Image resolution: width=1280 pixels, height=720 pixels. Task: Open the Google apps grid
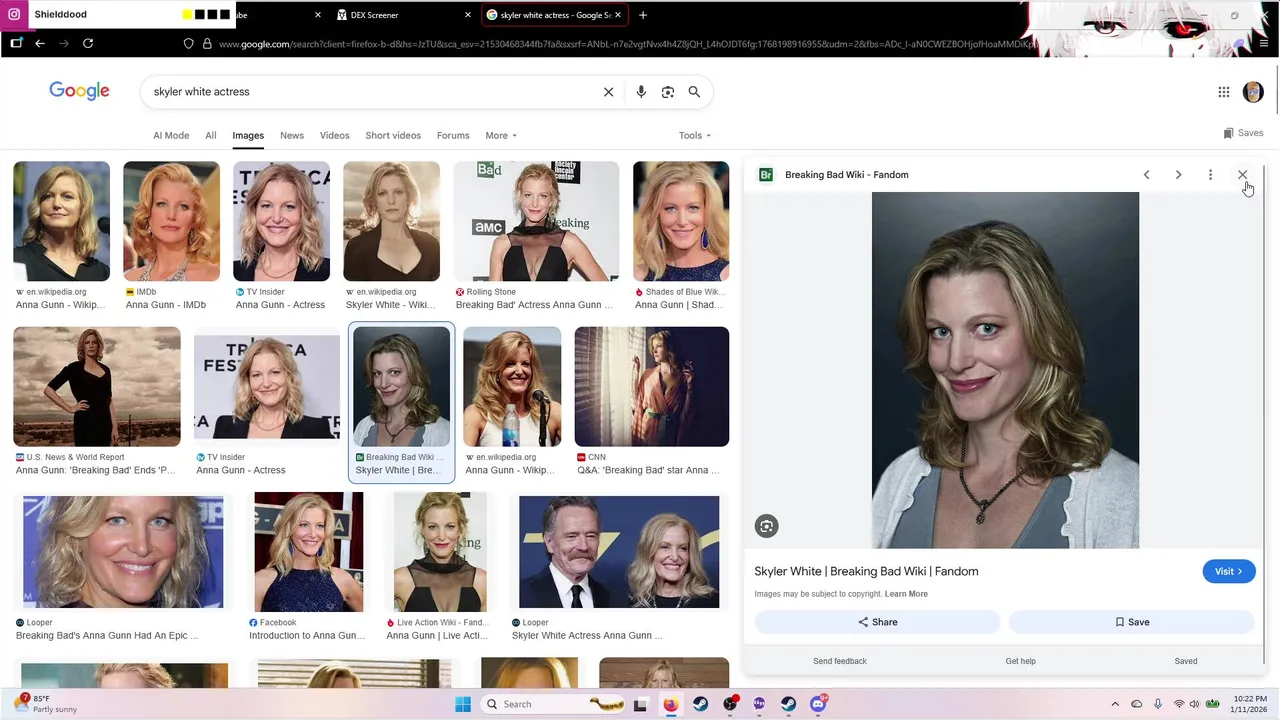click(x=1224, y=92)
